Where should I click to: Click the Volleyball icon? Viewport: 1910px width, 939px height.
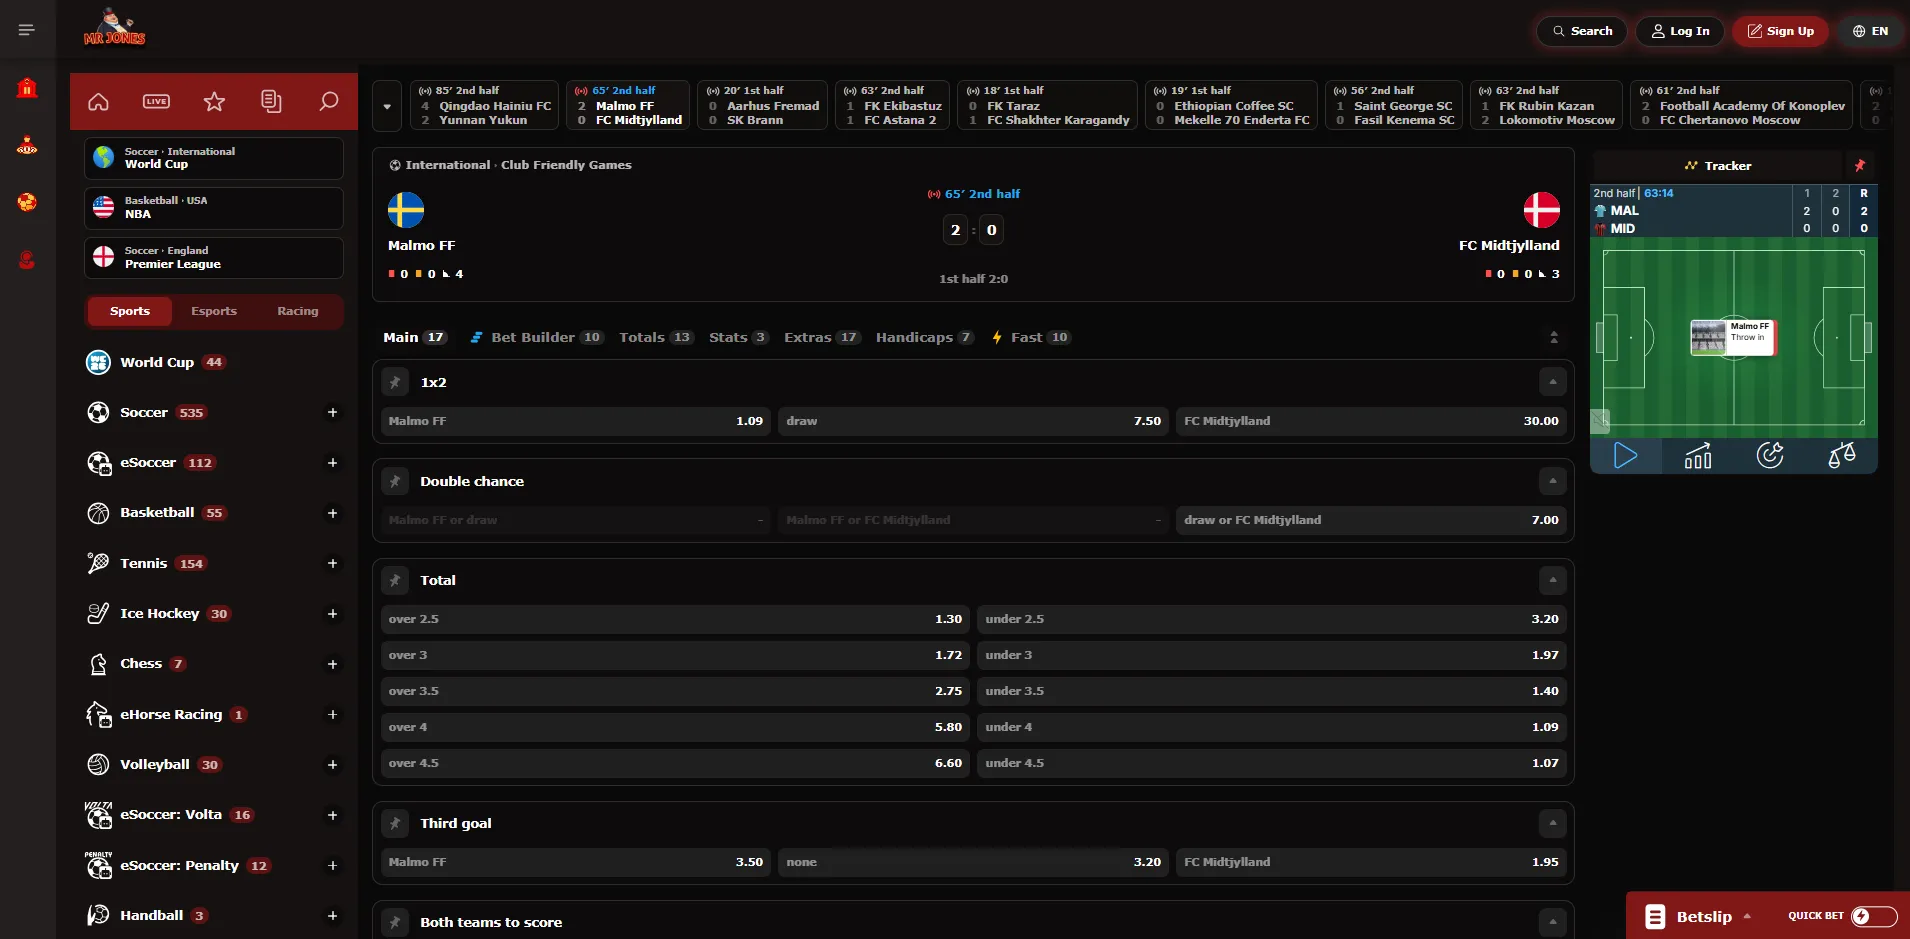pyautogui.click(x=98, y=765)
